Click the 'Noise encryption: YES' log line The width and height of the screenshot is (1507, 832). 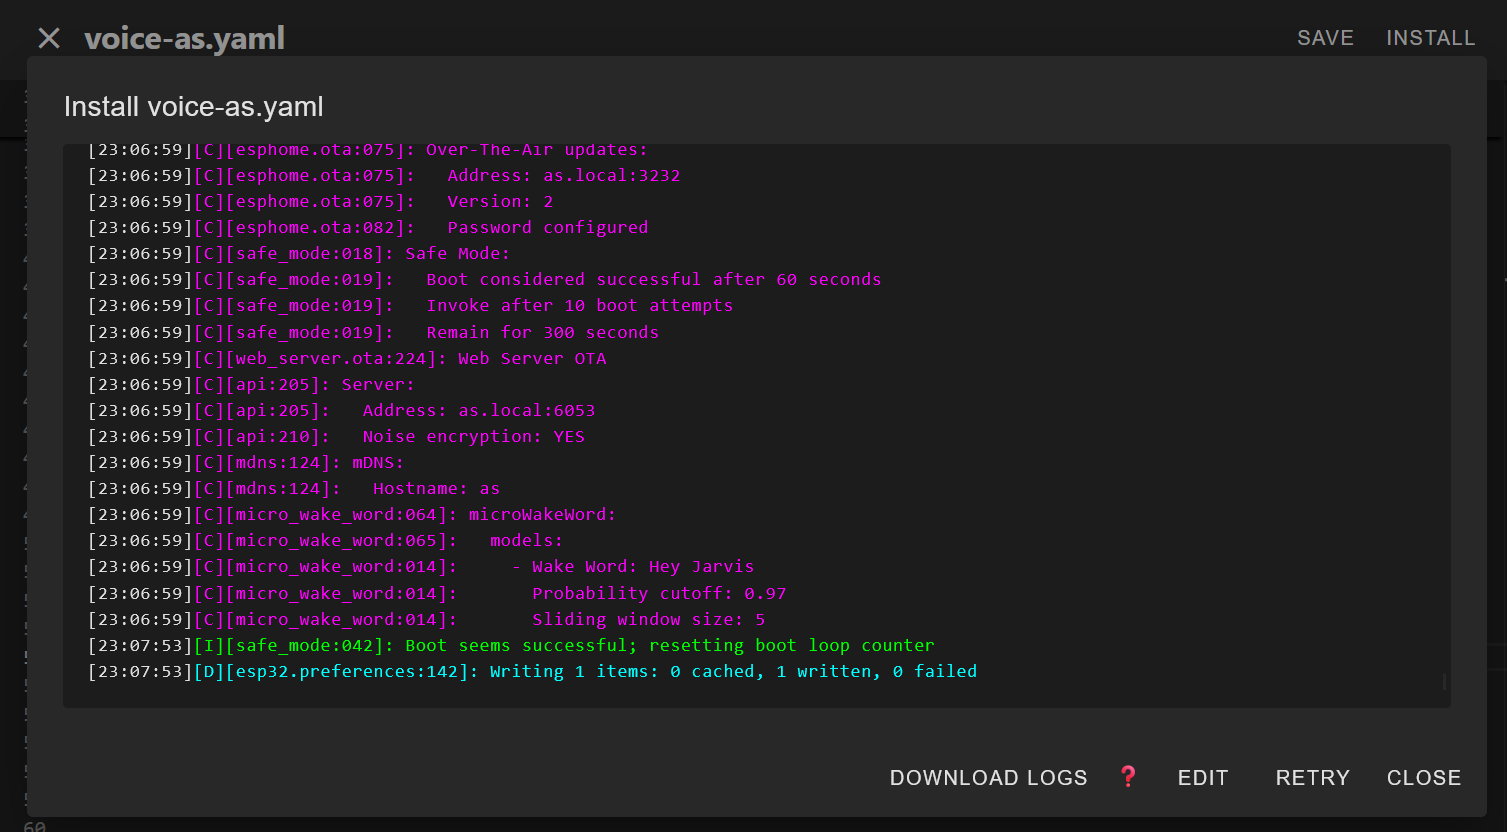473,437
